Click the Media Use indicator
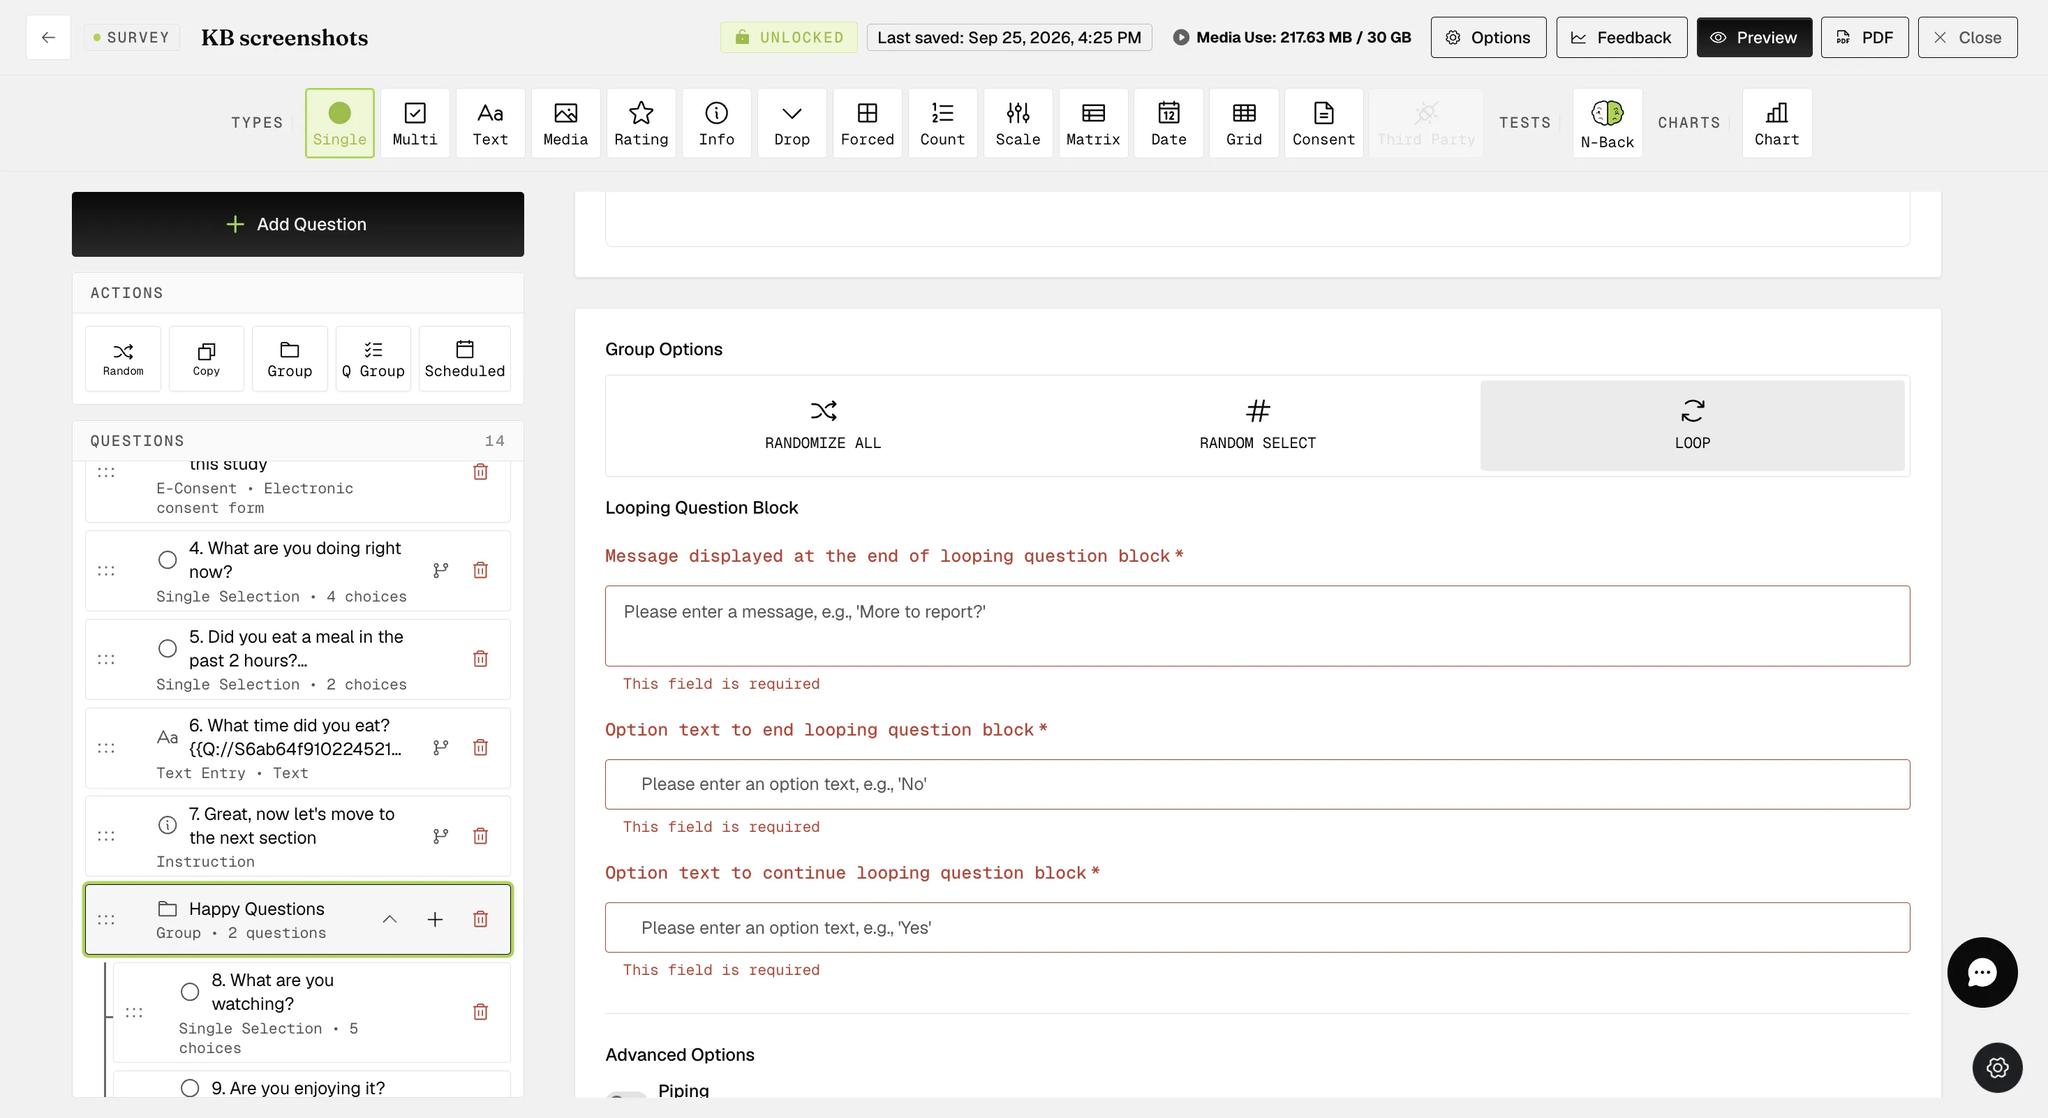The image size is (2048, 1118). click(1292, 38)
